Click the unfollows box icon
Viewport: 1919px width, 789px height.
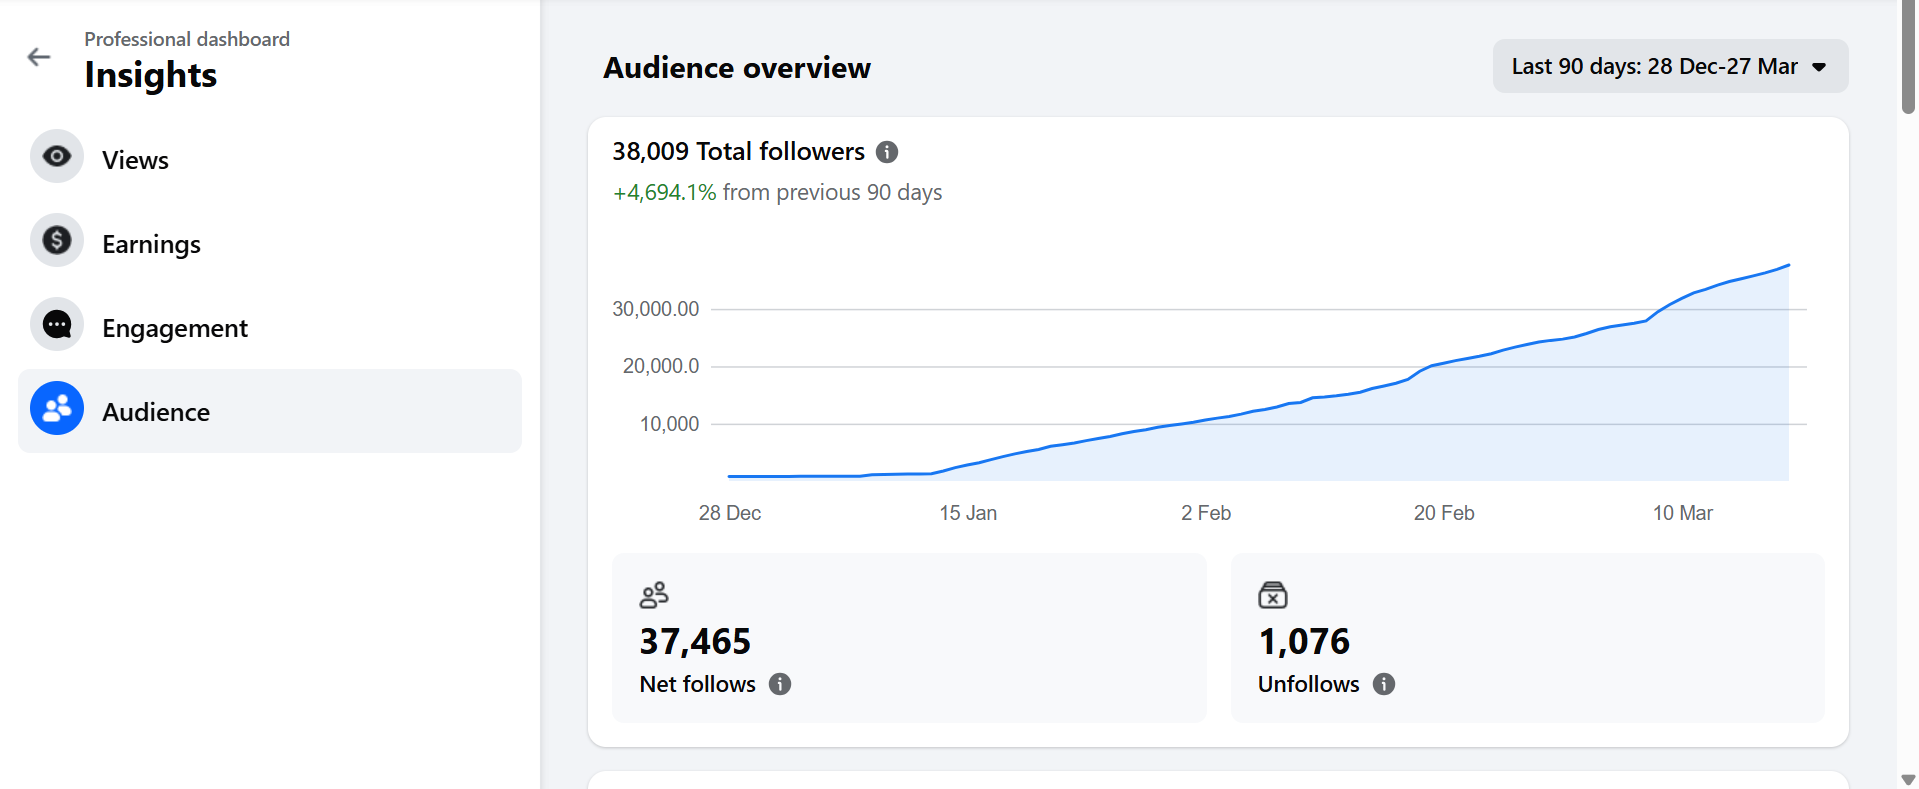click(x=1273, y=595)
